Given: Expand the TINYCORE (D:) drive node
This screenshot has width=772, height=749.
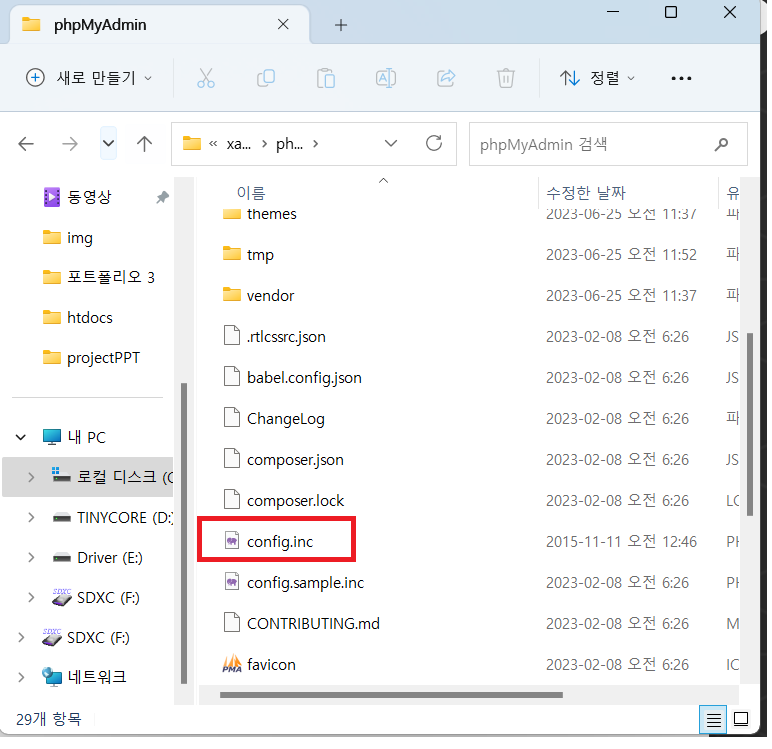Looking at the screenshot, I should point(31,518).
